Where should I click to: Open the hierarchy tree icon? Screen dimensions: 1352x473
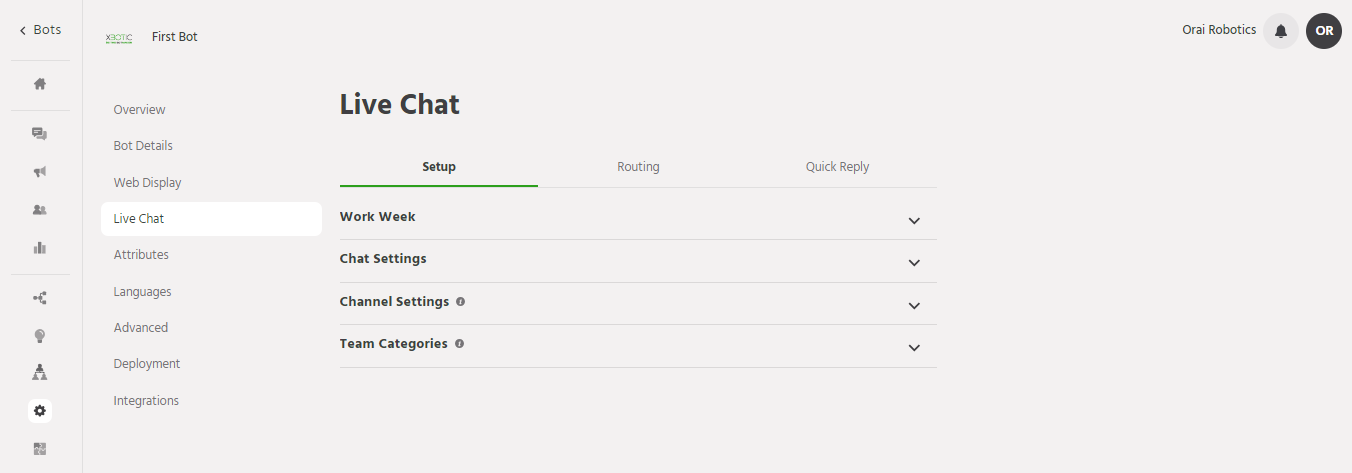(x=40, y=373)
